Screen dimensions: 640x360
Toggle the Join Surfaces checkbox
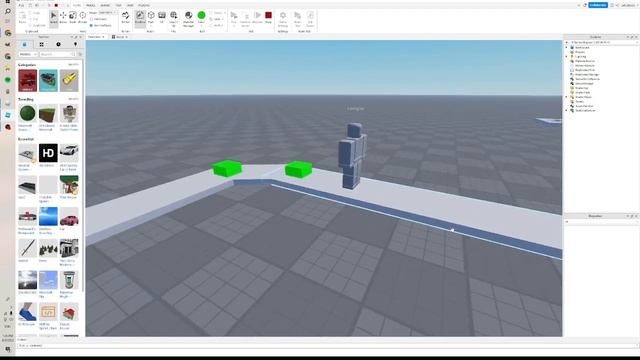pos(100,25)
